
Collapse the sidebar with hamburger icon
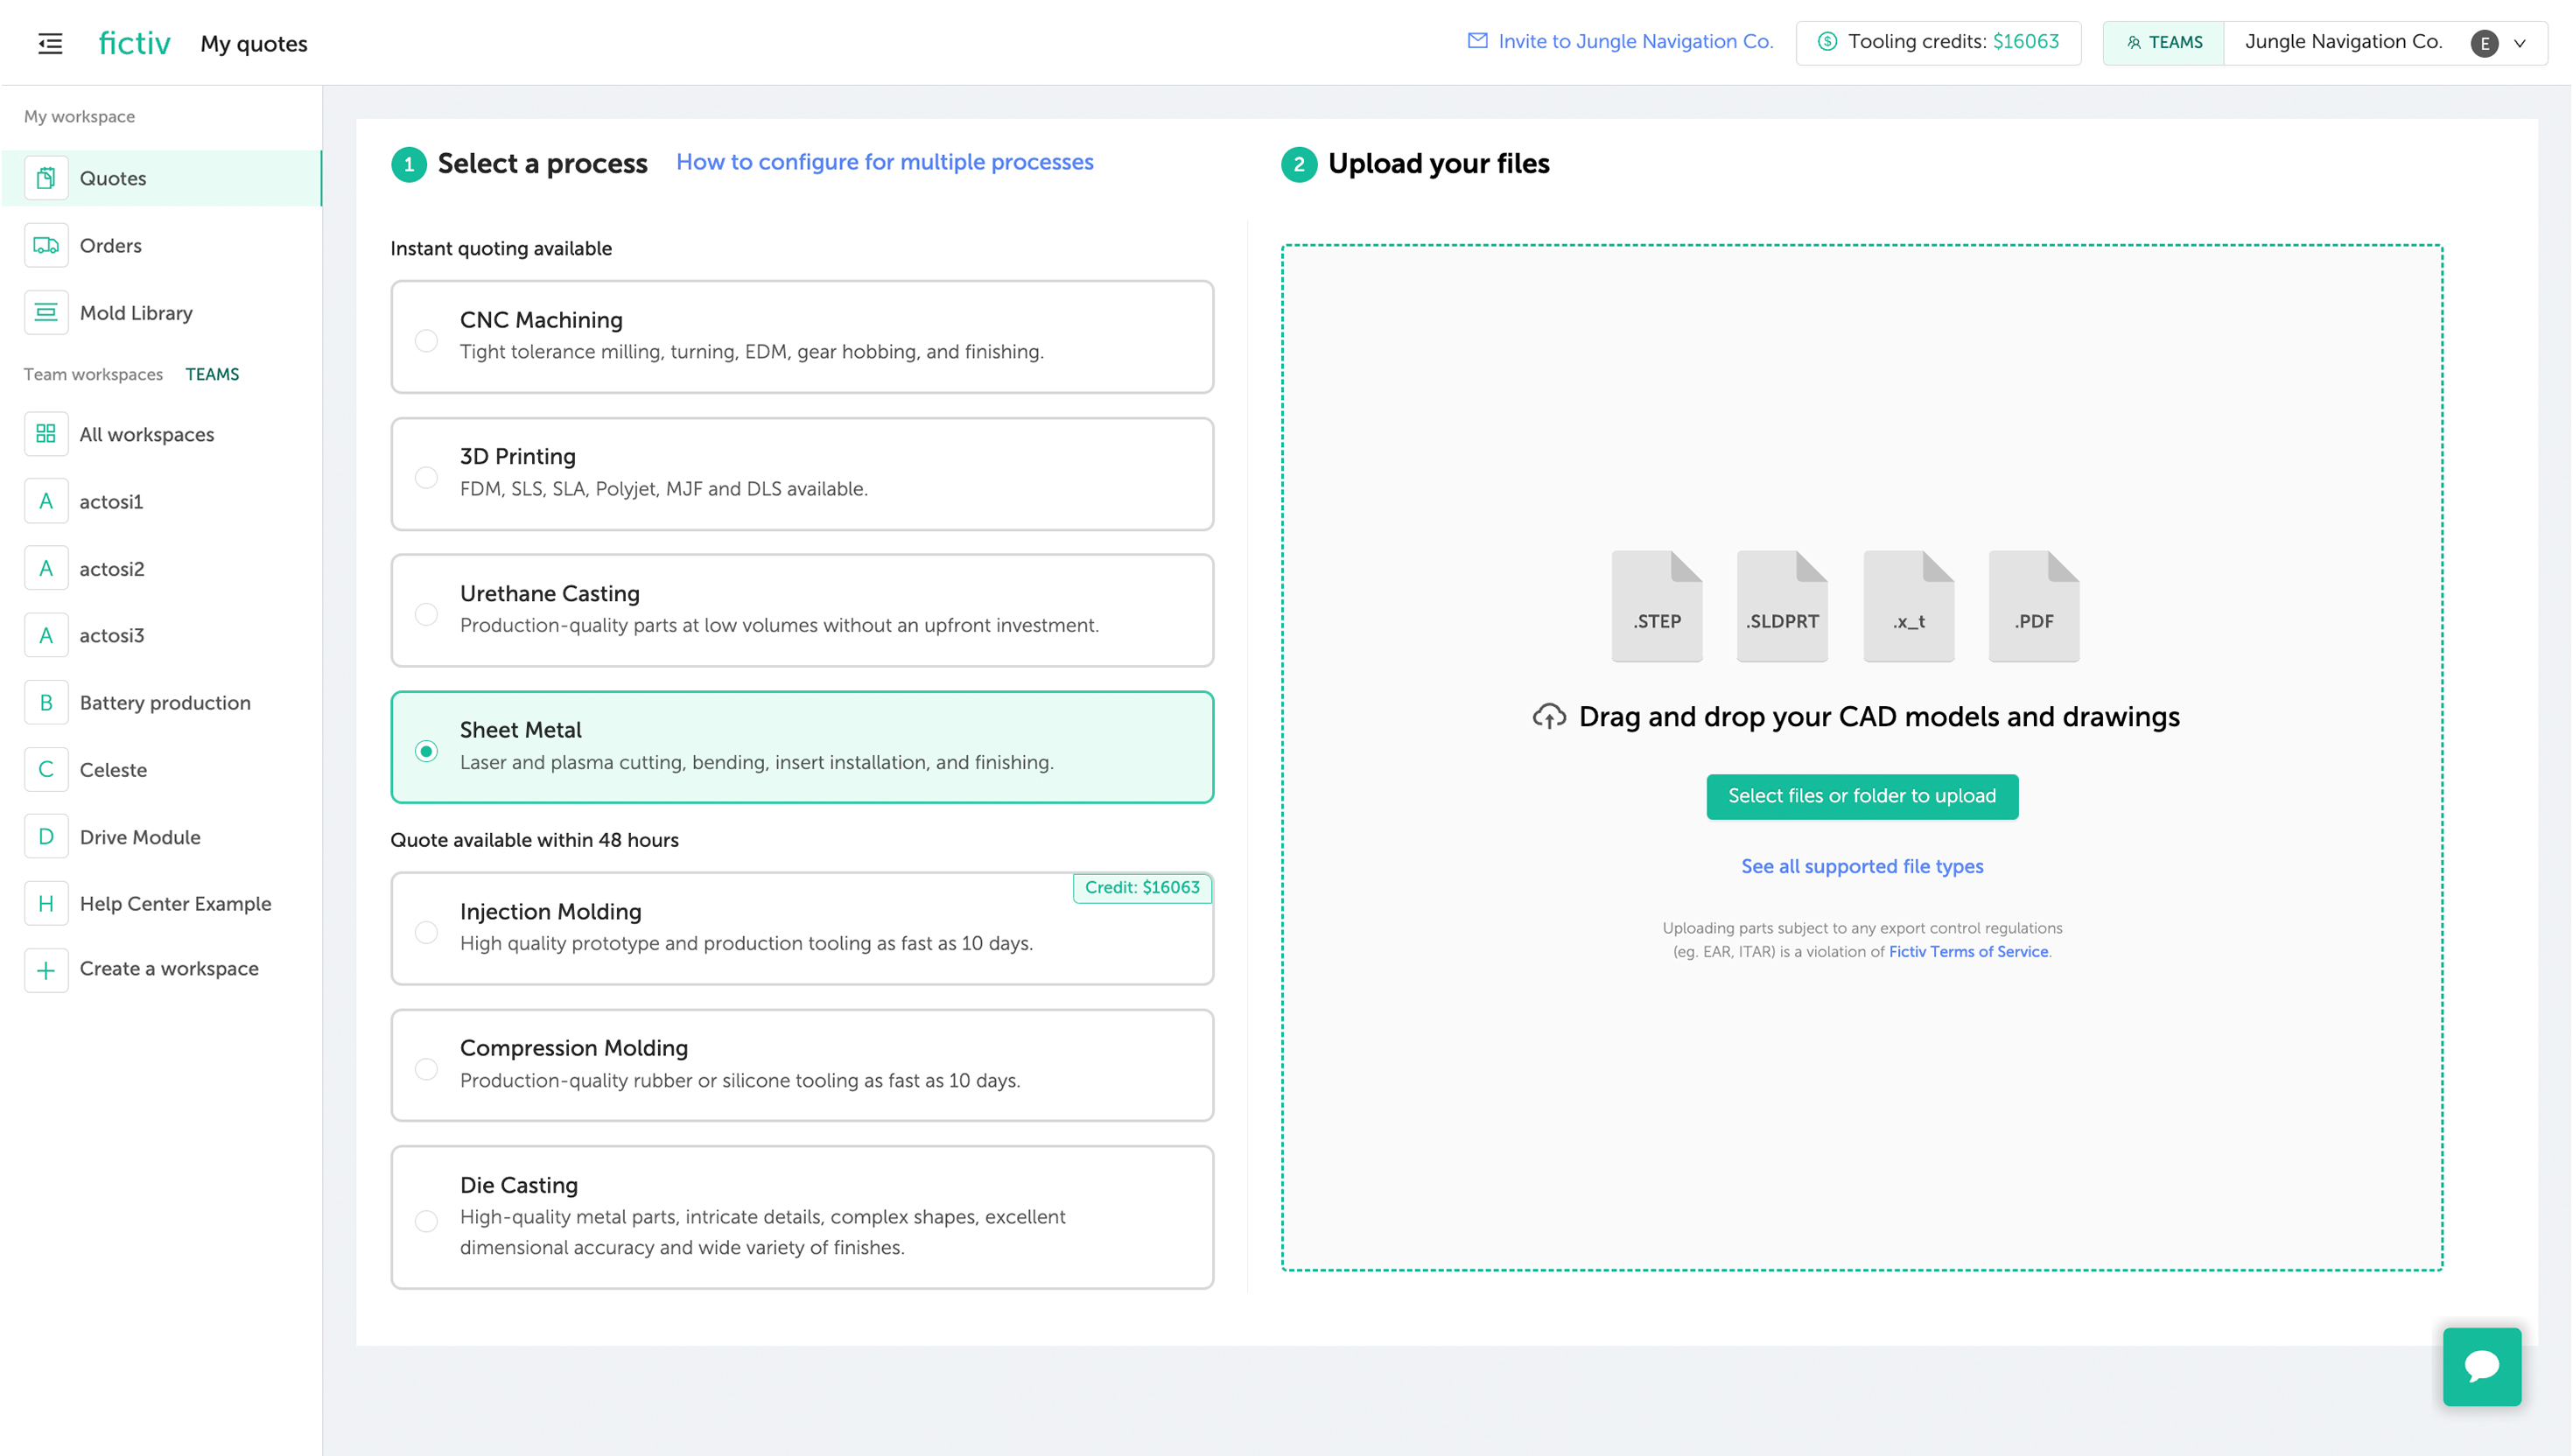click(50, 43)
